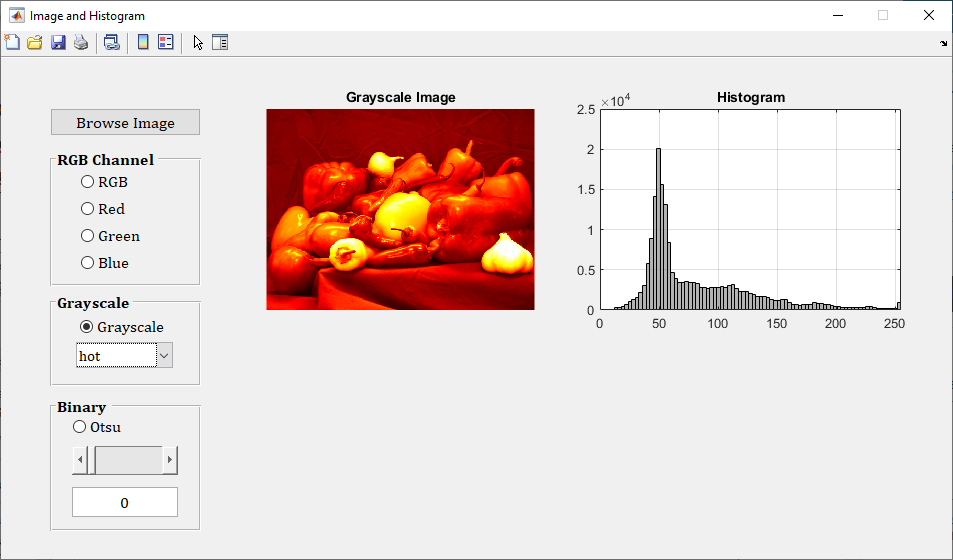Click the threshold value field showing 0
The height and width of the screenshot is (560, 953).
point(125,502)
